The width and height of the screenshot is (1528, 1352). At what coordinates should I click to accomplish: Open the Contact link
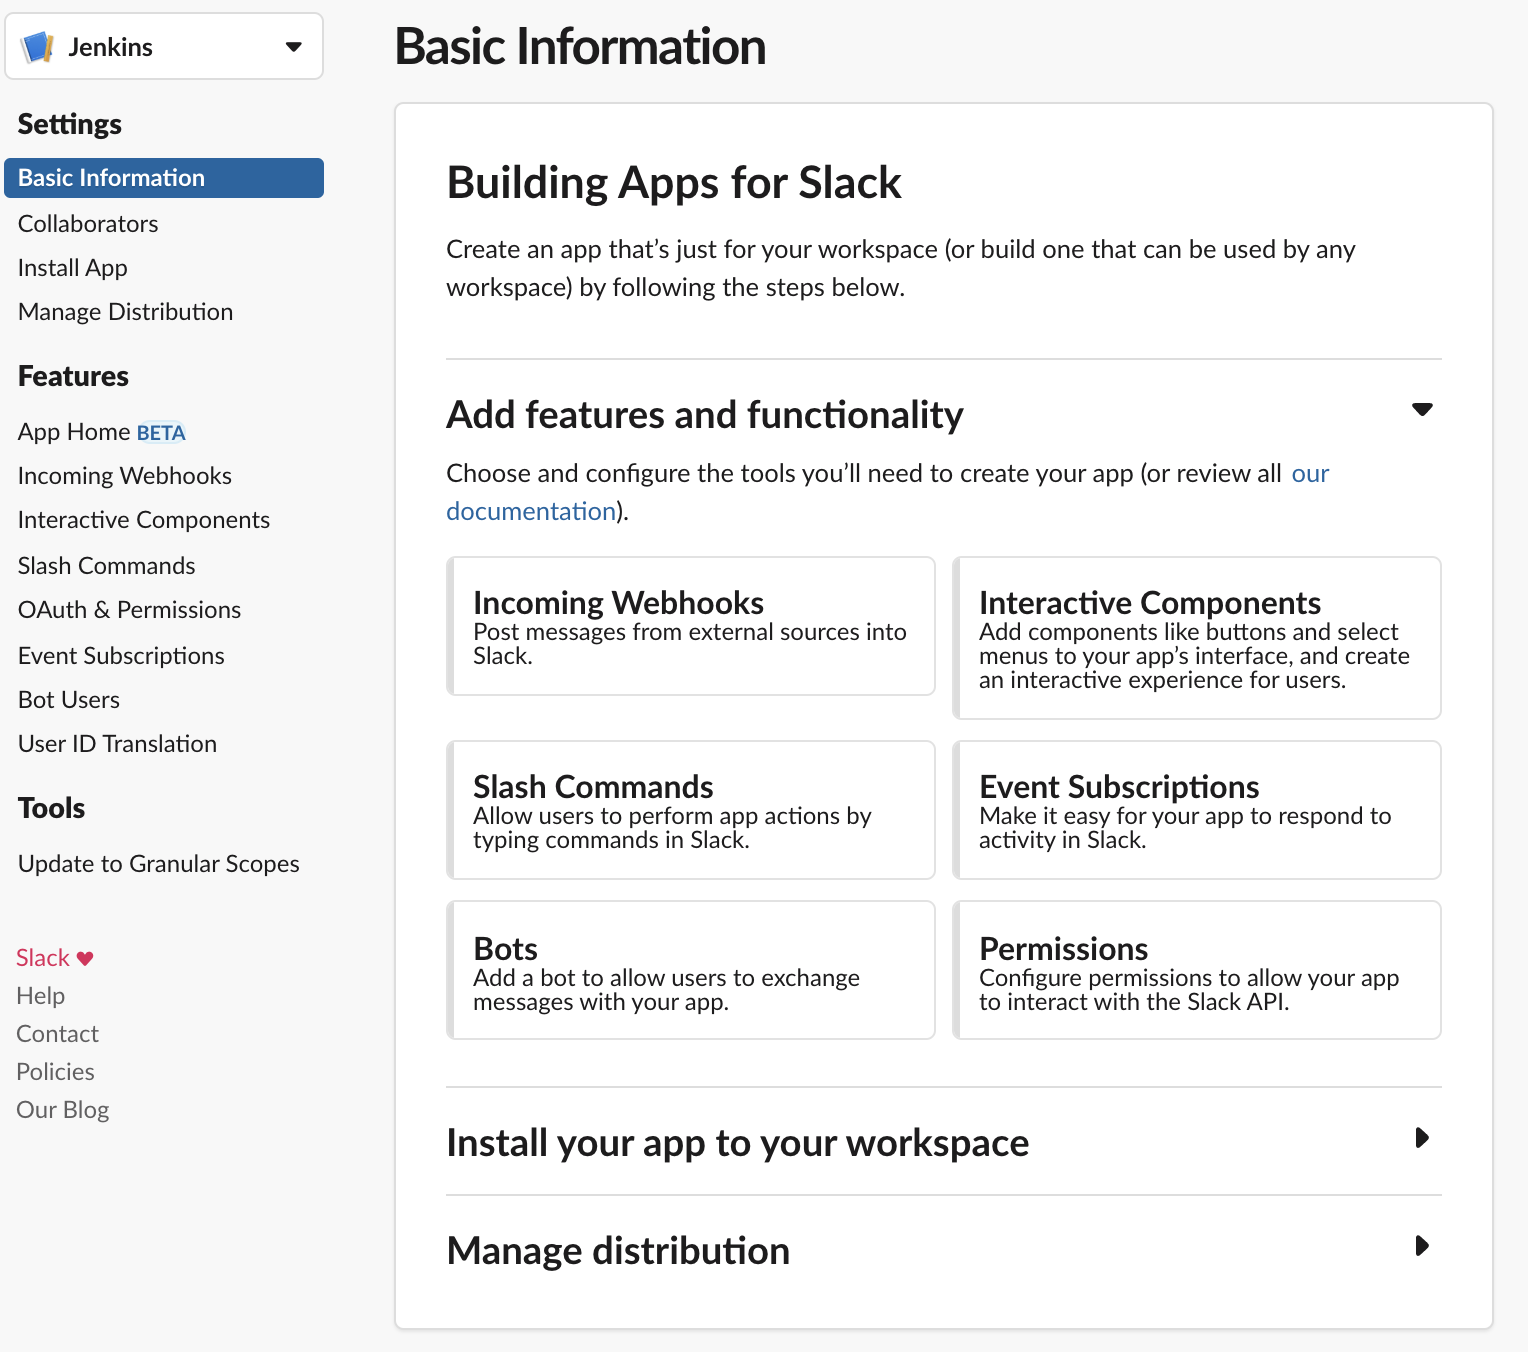click(x=58, y=1034)
